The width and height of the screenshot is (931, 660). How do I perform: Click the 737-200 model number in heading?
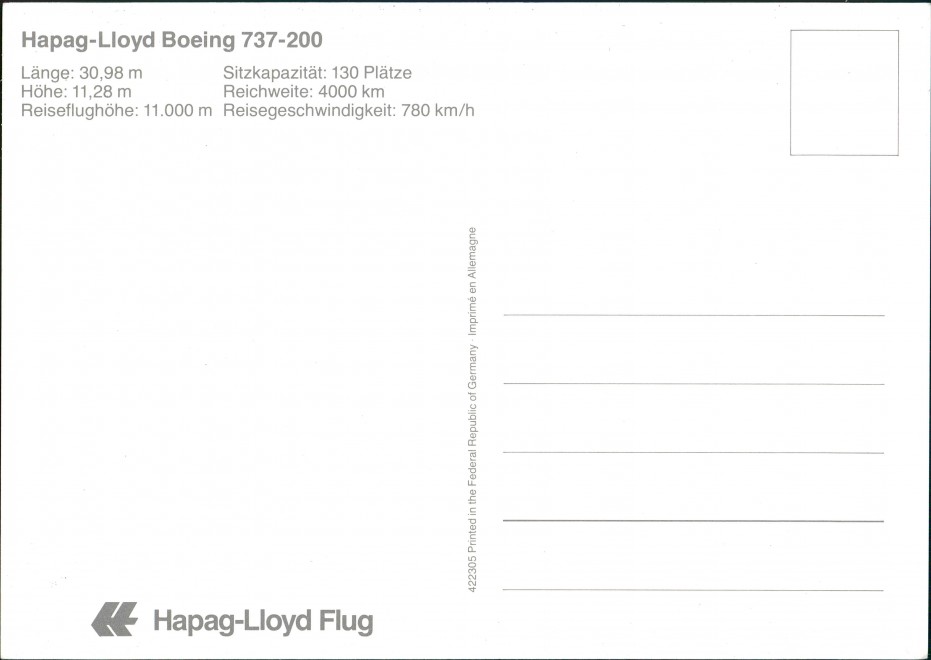pos(282,40)
